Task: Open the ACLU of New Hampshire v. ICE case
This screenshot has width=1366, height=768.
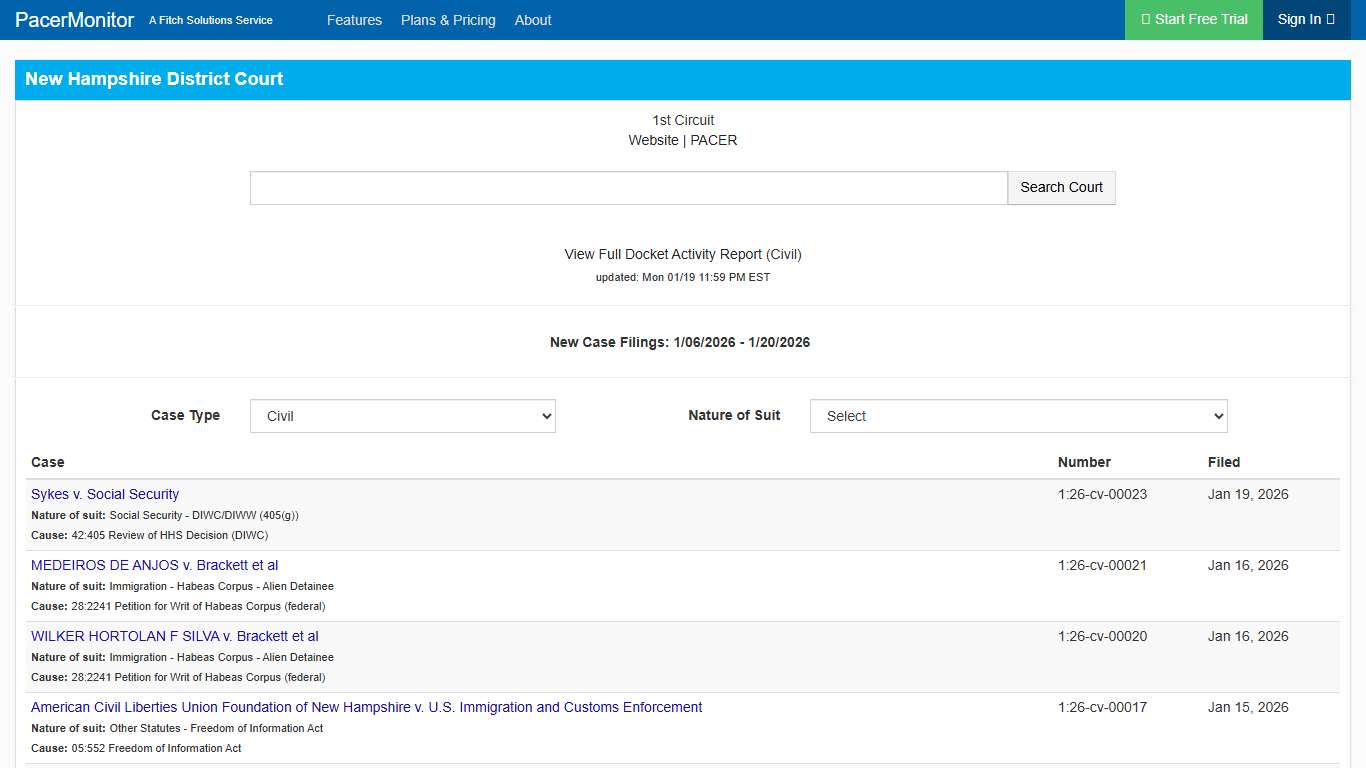Action: [366, 707]
